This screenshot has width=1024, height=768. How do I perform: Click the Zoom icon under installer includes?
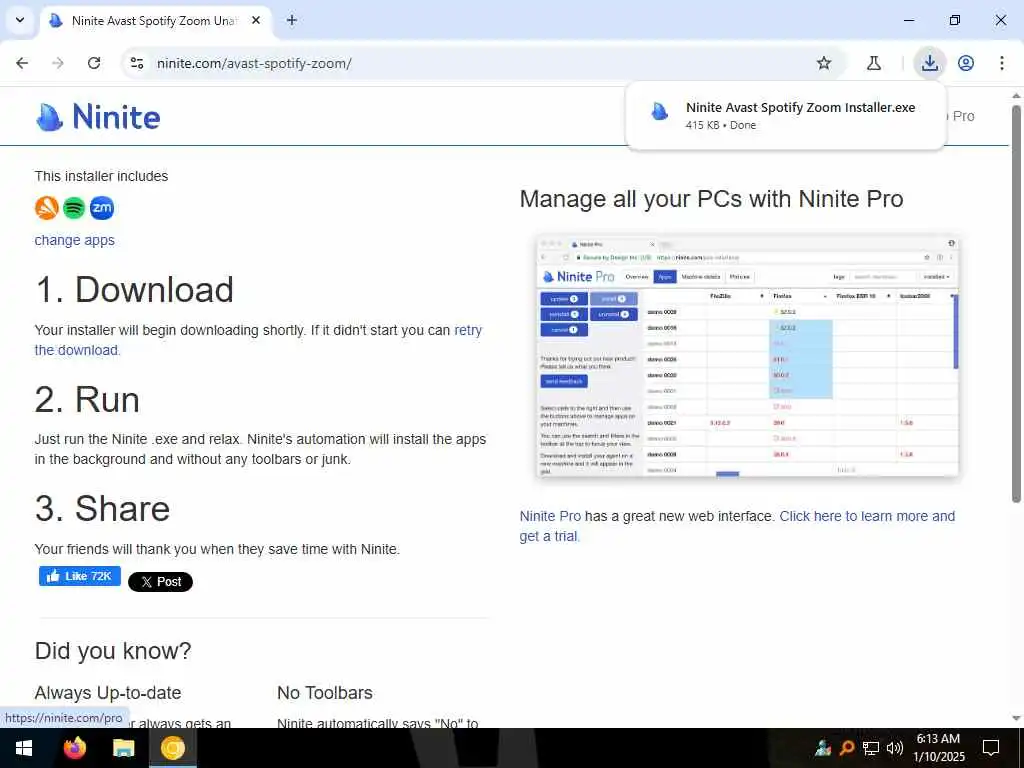click(102, 208)
